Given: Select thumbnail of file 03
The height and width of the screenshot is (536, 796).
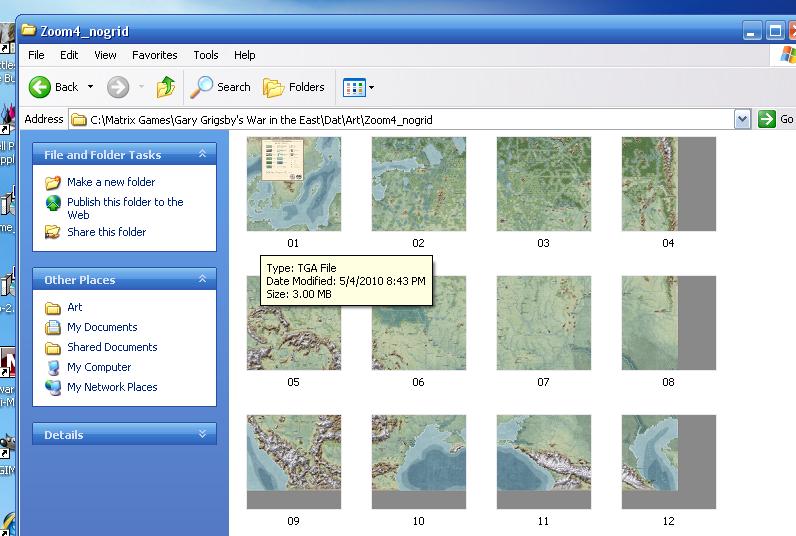Looking at the screenshot, I should (544, 184).
